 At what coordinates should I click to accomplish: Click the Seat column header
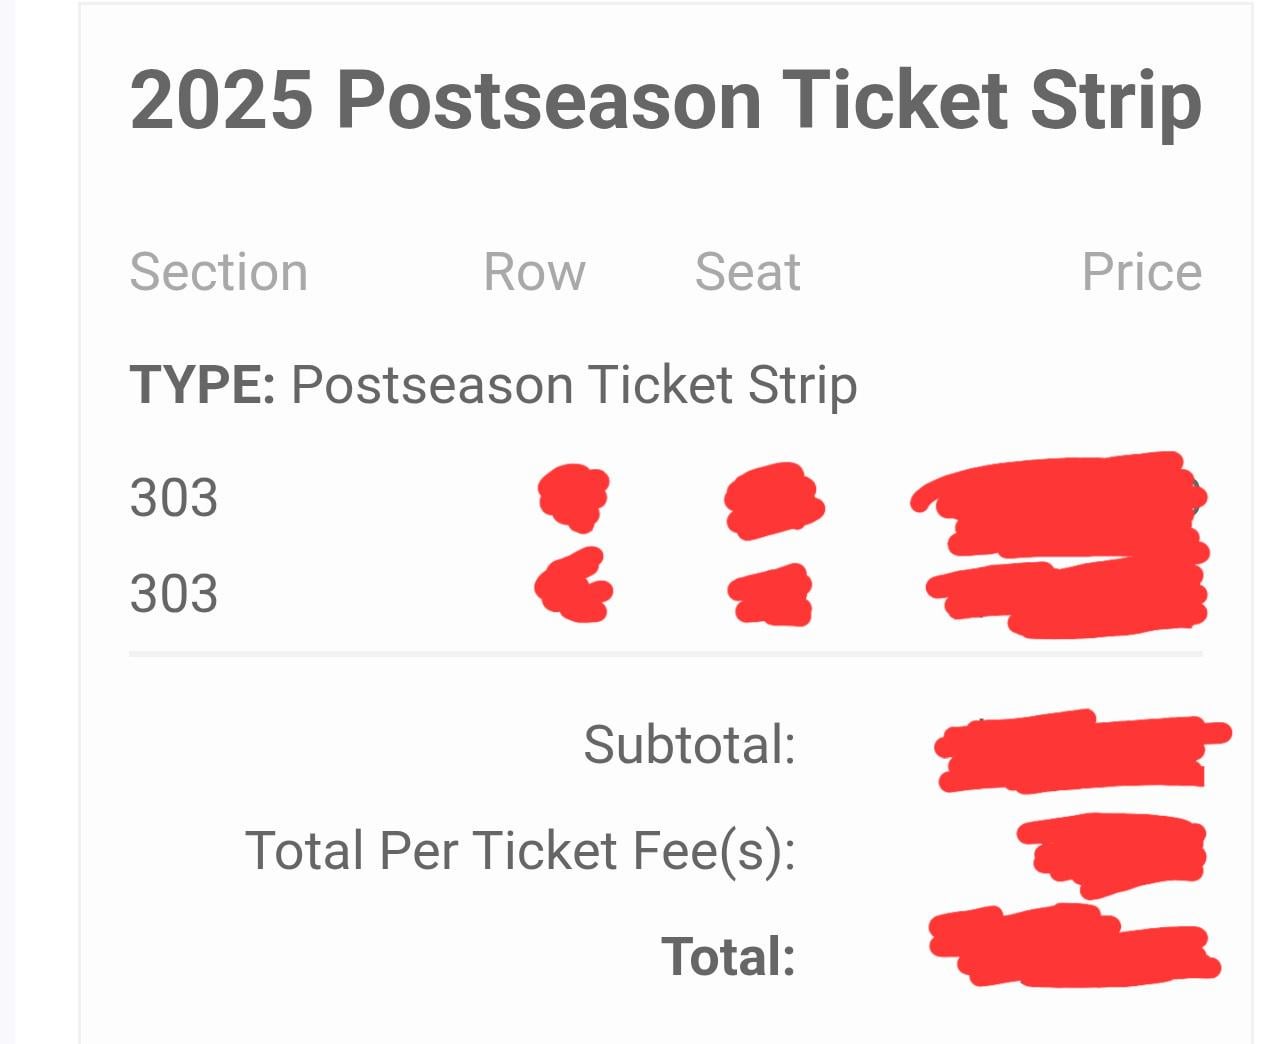[747, 272]
